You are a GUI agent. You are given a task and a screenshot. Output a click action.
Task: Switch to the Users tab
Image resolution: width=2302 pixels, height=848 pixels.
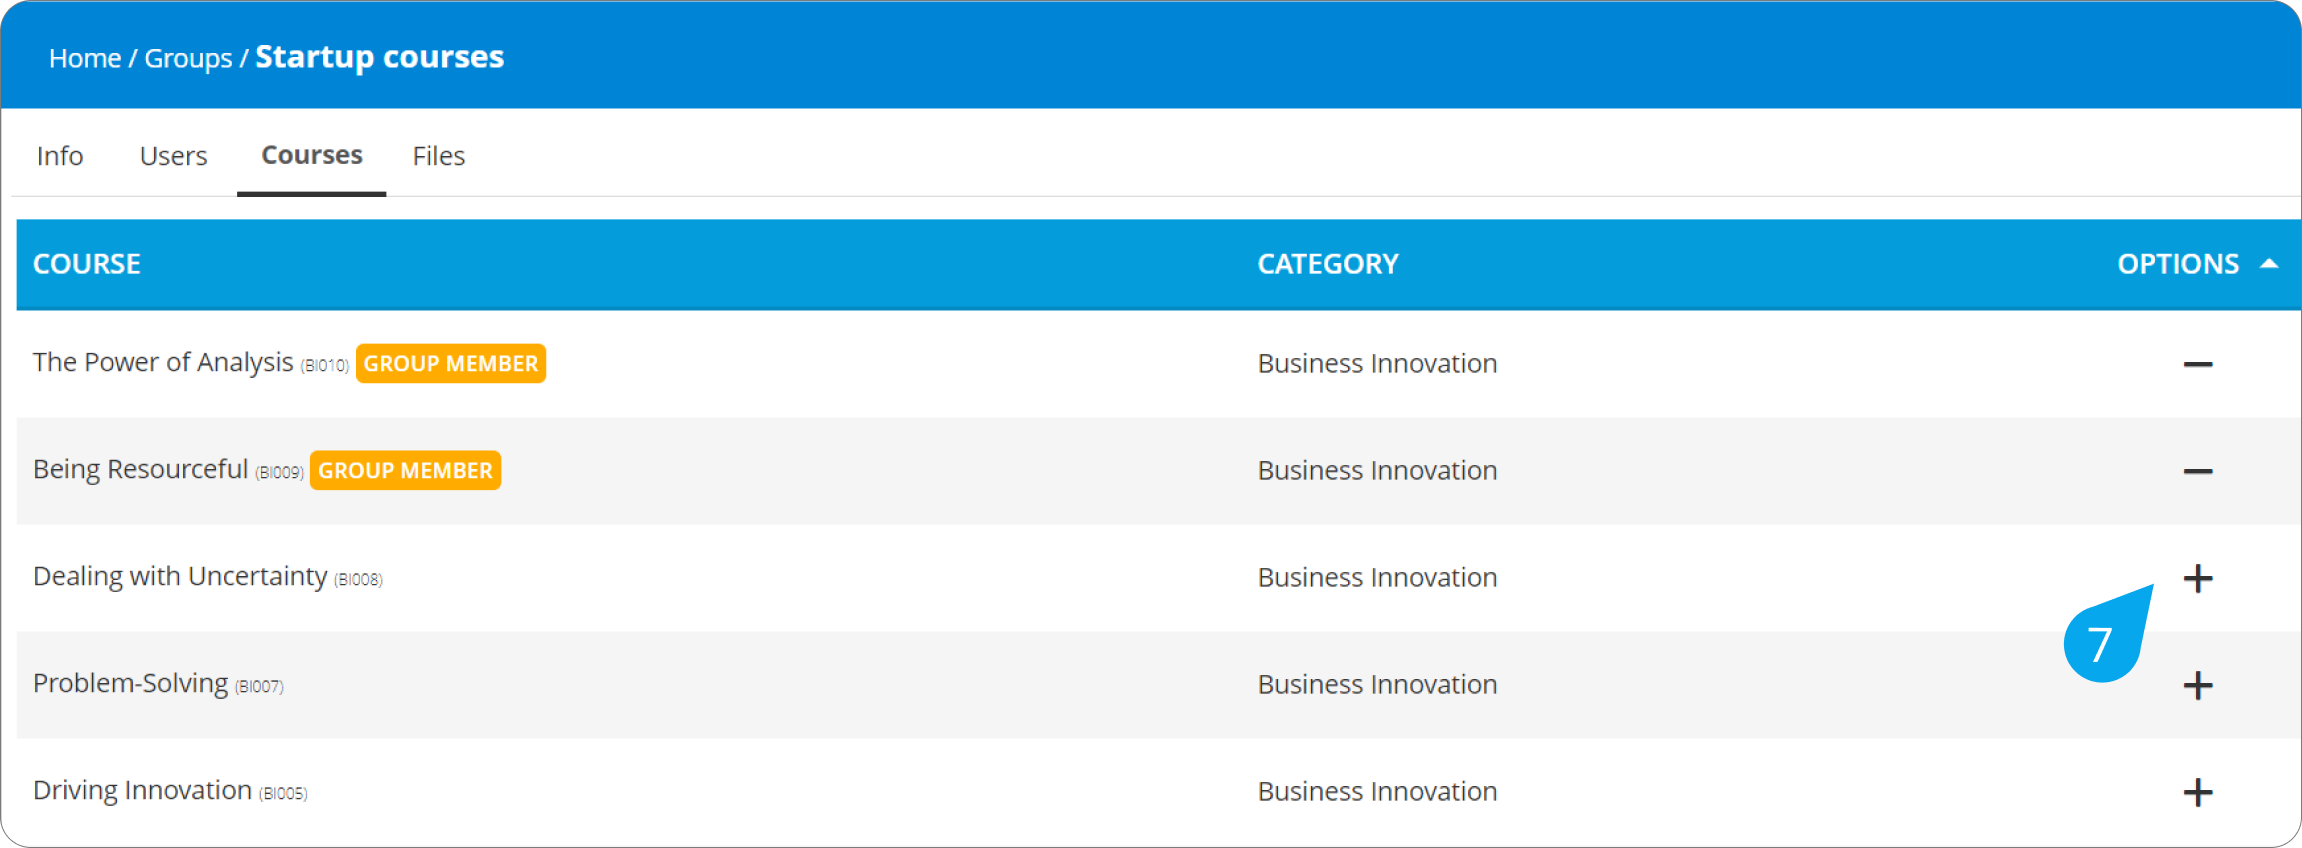pos(173,155)
